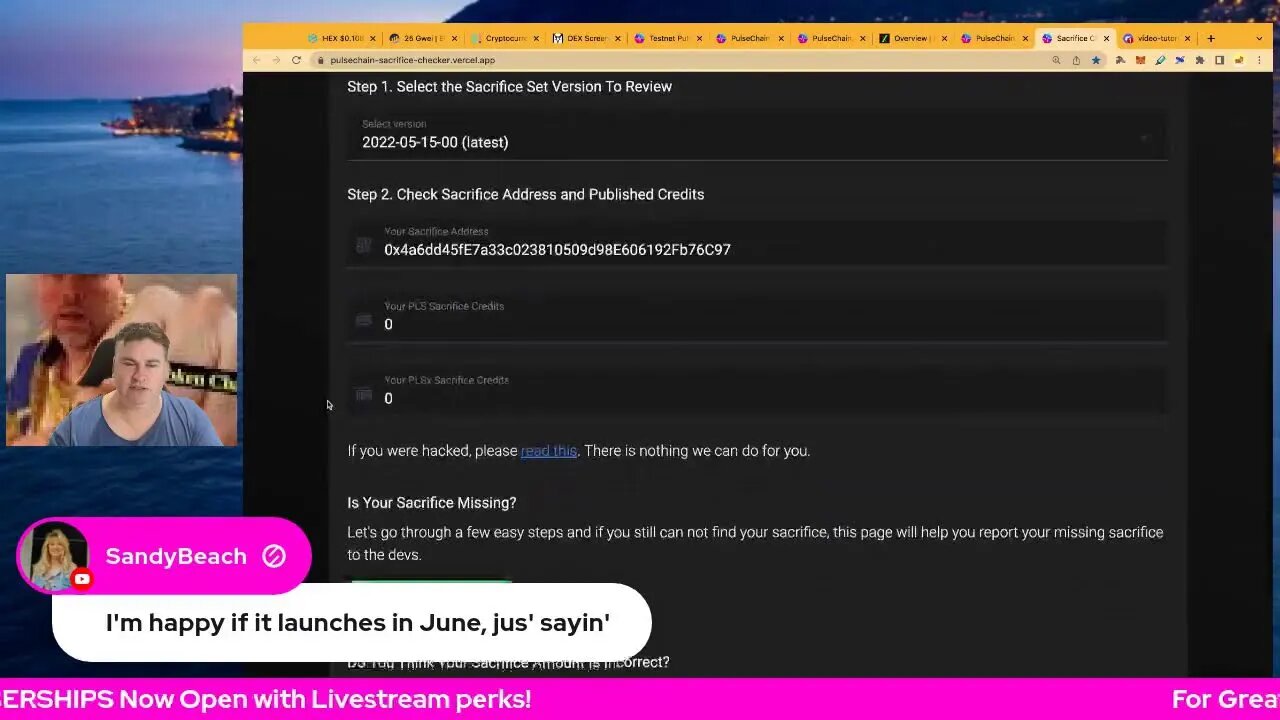This screenshot has height=720, width=1280.
Task: Go back to the previous page
Action: pos(256,60)
